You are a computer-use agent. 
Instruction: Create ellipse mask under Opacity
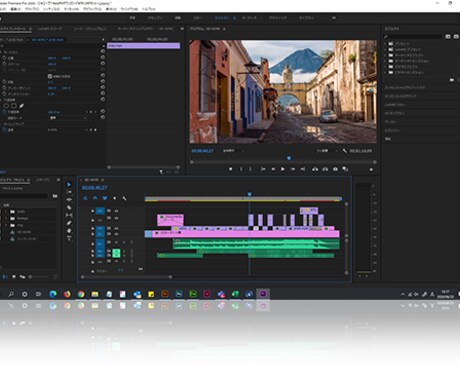(6, 106)
